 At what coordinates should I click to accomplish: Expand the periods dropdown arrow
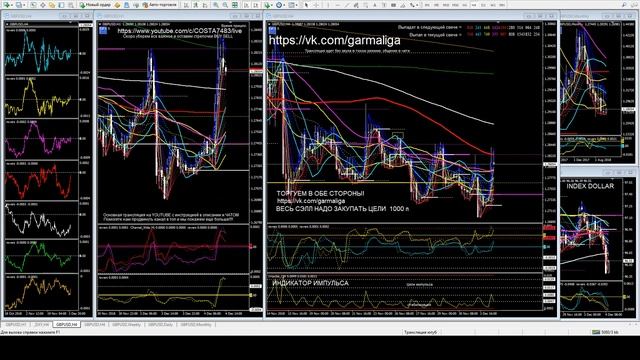(284, 5)
